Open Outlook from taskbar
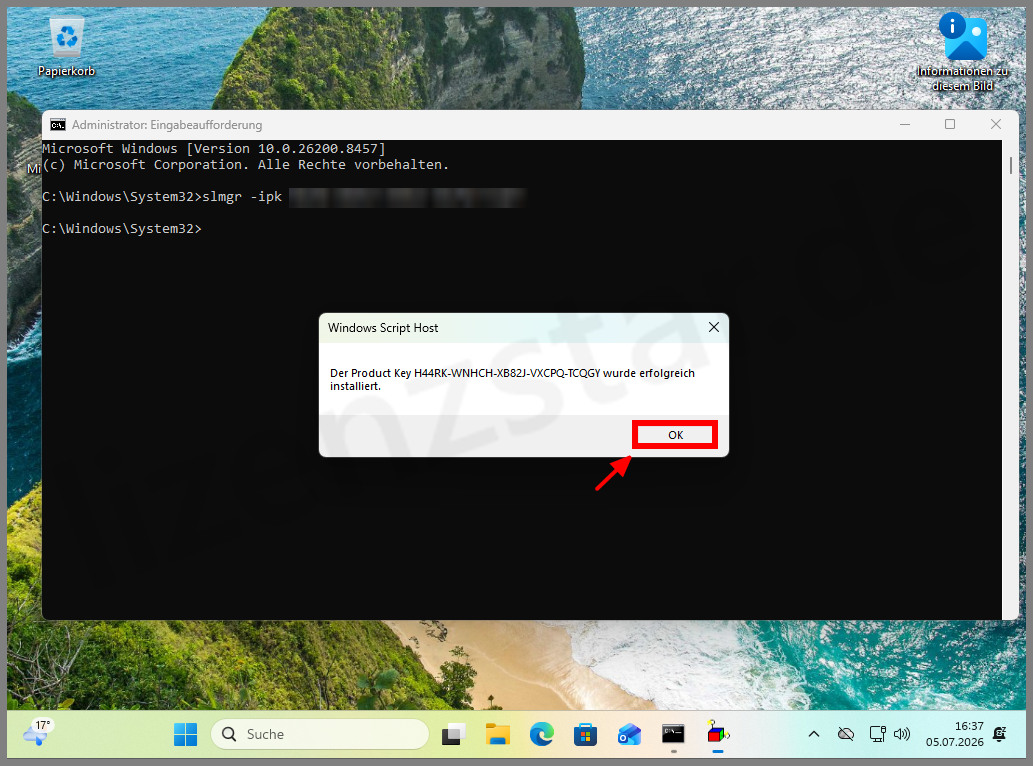Image resolution: width=1033 pixels, height=766 pixels. (629, 734)
